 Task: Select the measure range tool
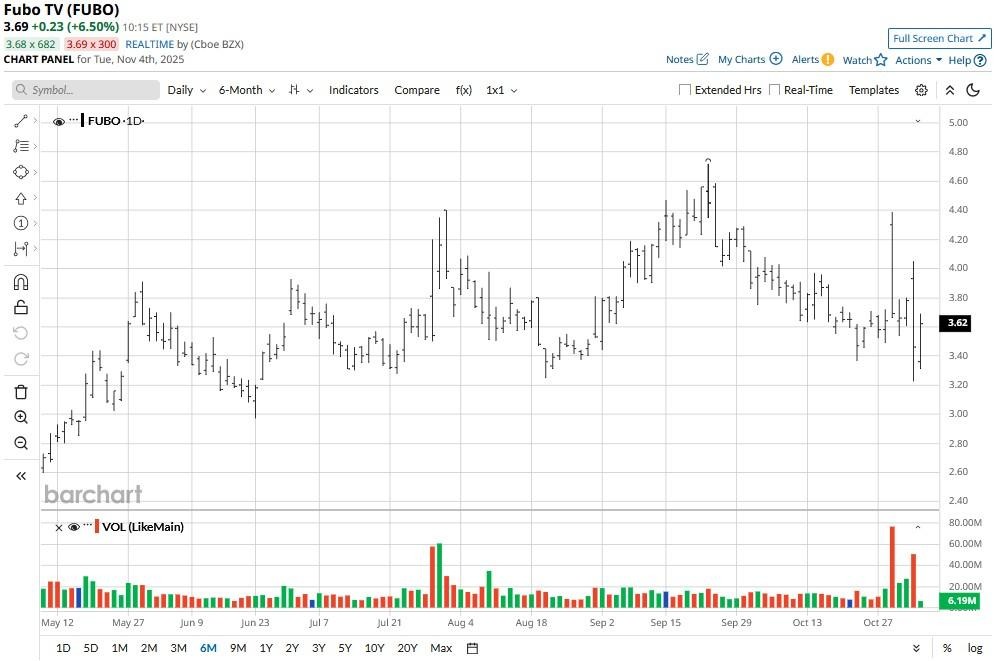20,249
